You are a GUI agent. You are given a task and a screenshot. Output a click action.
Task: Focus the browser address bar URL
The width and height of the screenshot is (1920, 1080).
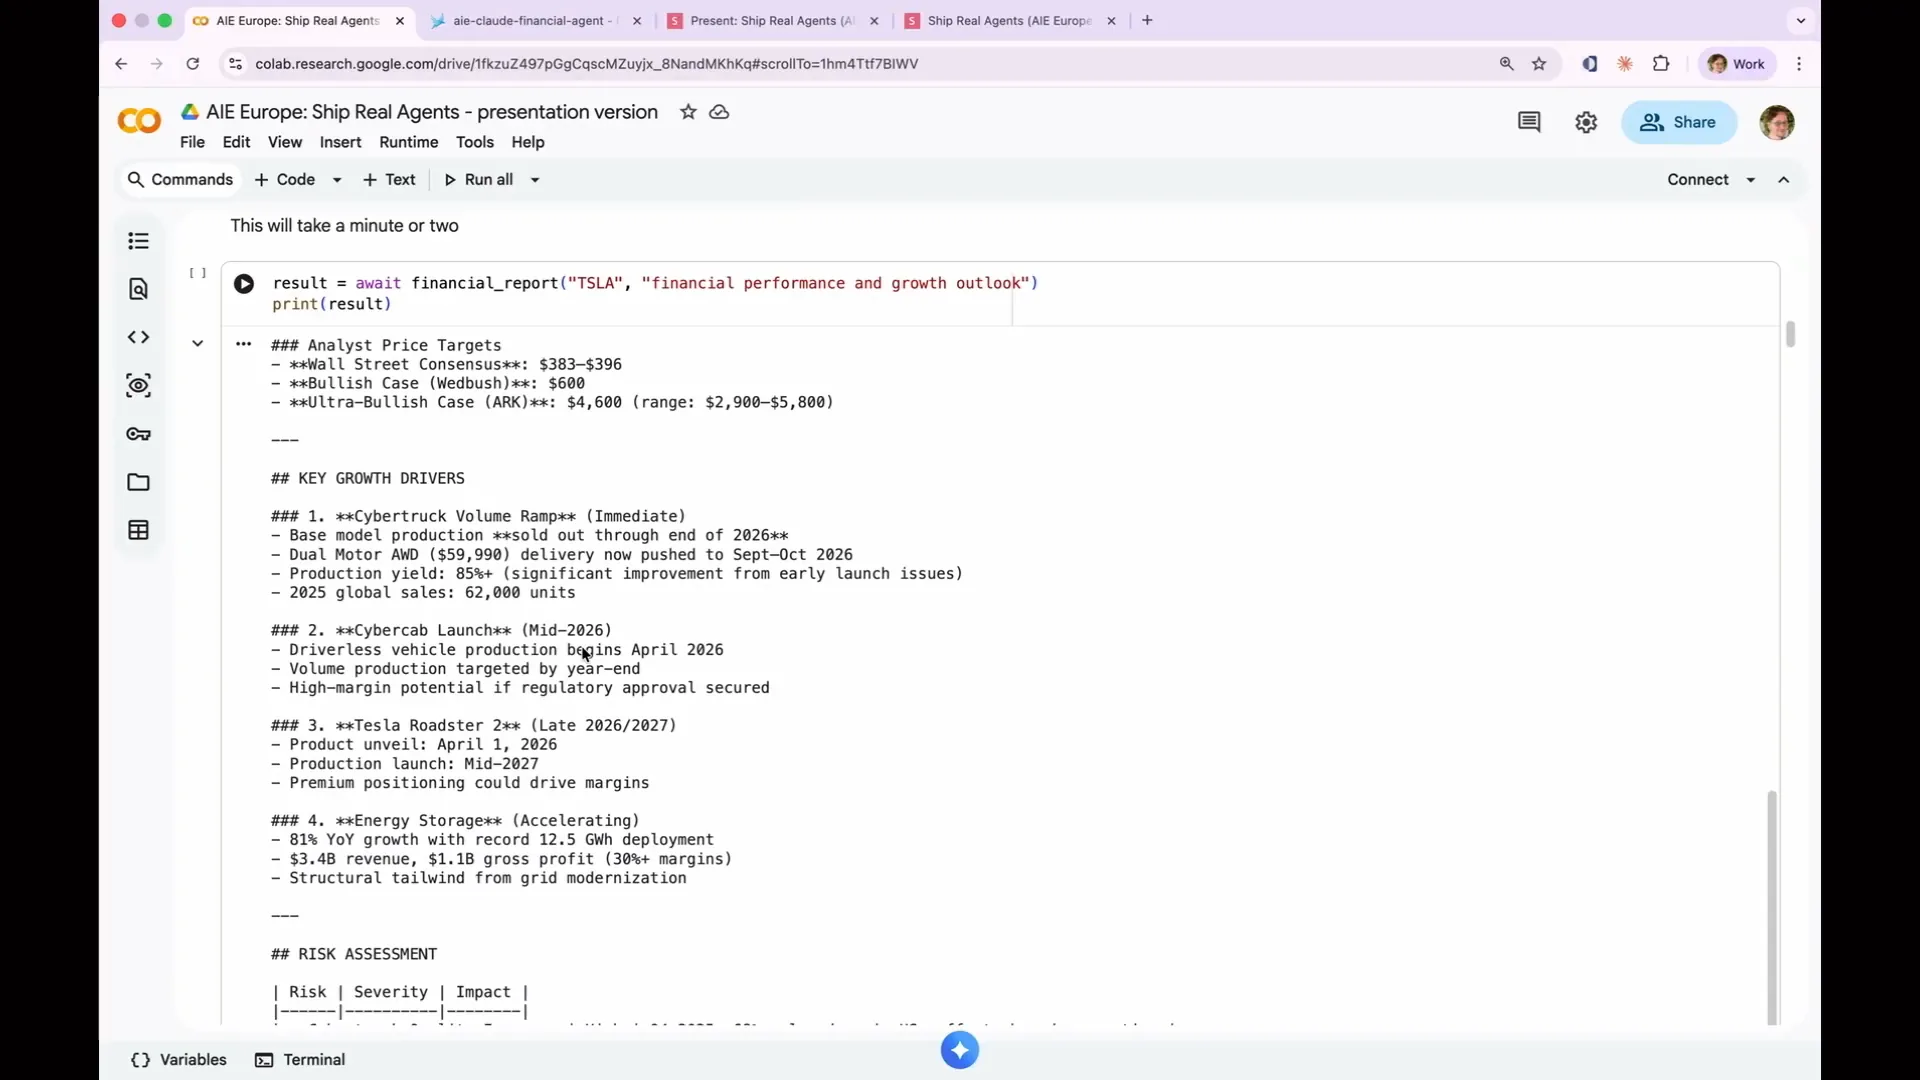click(586, 64)
